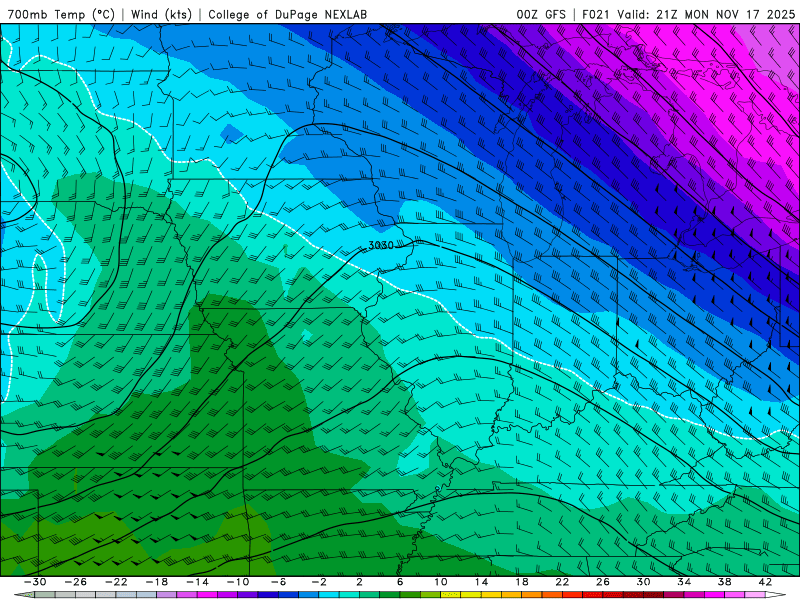800x600 pixels.
Task: Click the '34' colorbar tick label
Action: point(684,582)
